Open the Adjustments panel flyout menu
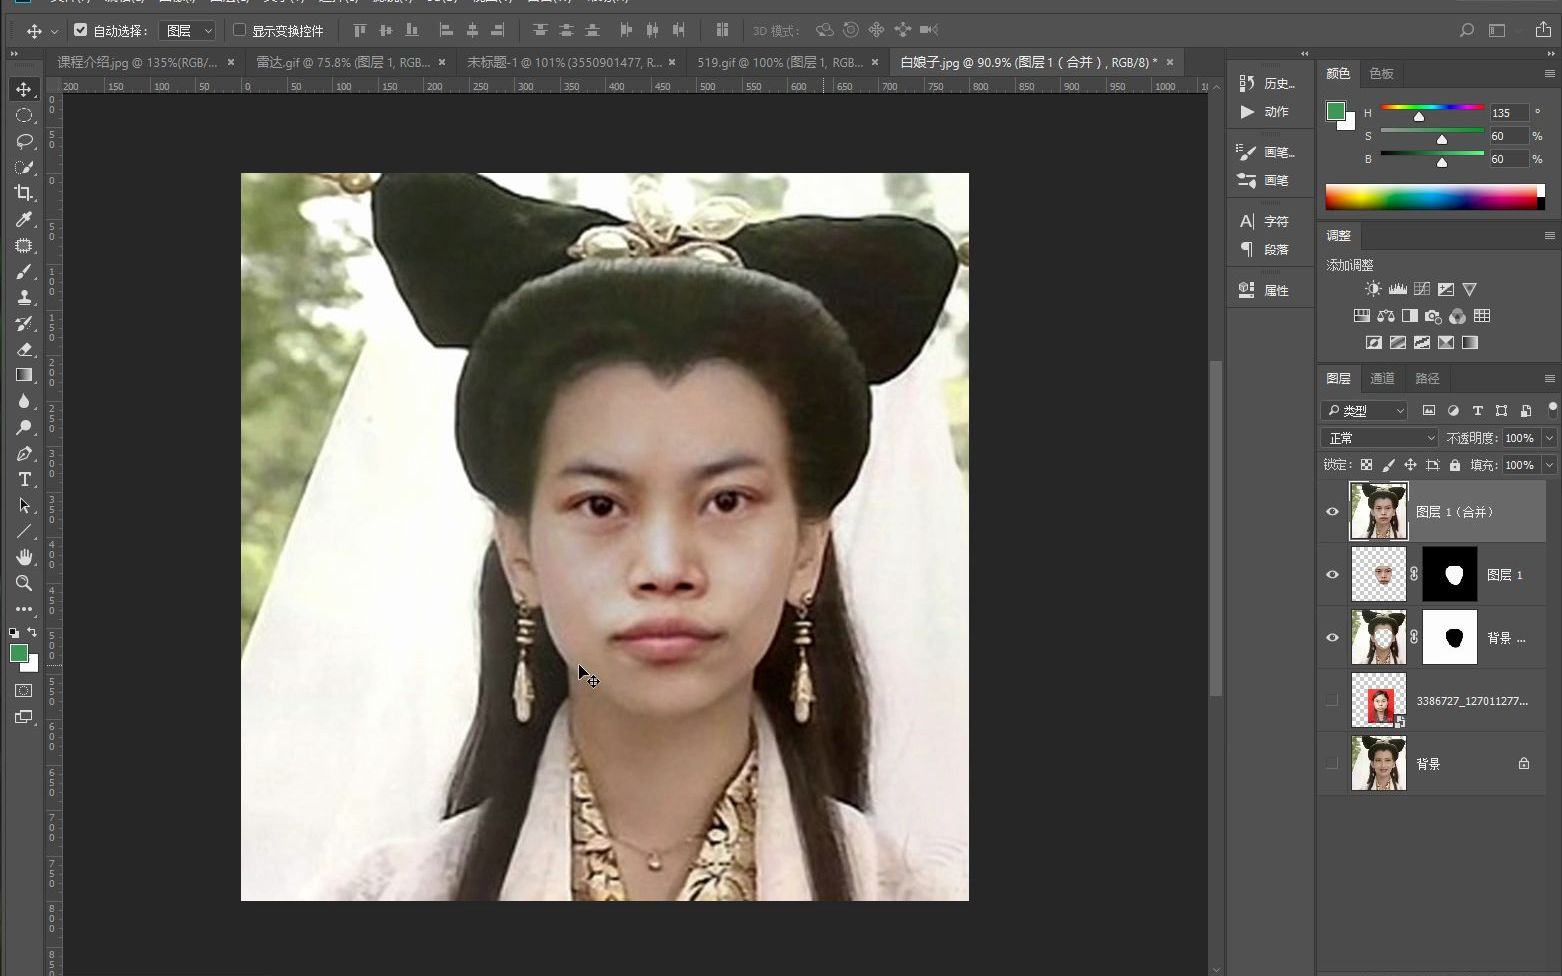Viewport: 1562px width, 976px height. [1549, 236]
